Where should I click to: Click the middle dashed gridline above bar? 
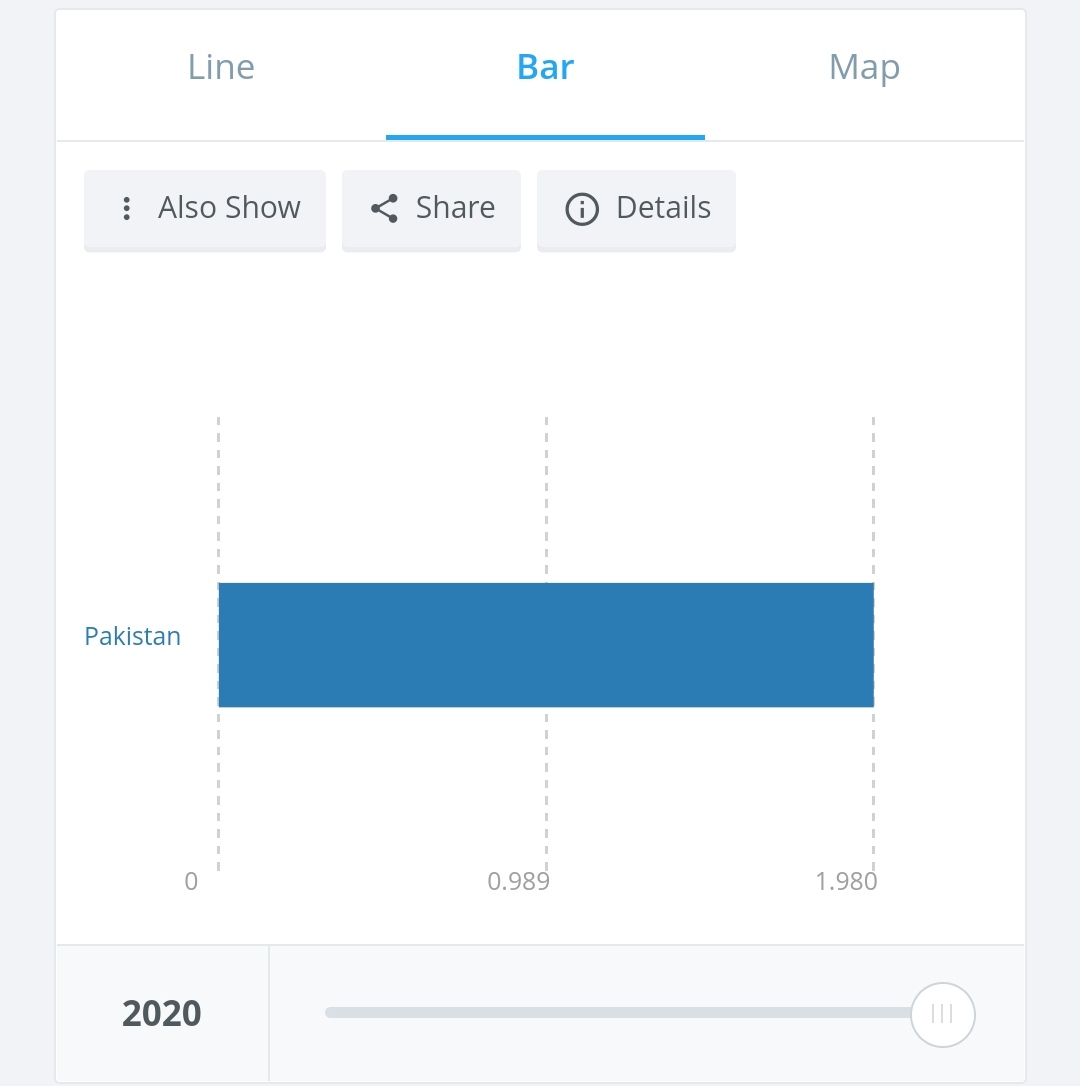coord(547,499)
